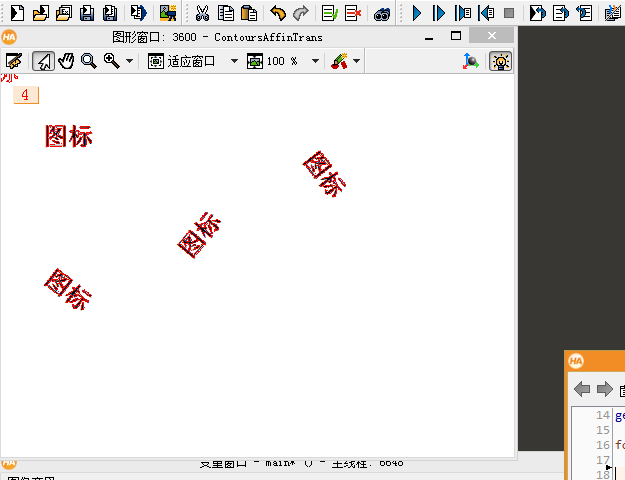625x480 pixels.
Task: Minimize the graphics window
Action: [429, 37]
